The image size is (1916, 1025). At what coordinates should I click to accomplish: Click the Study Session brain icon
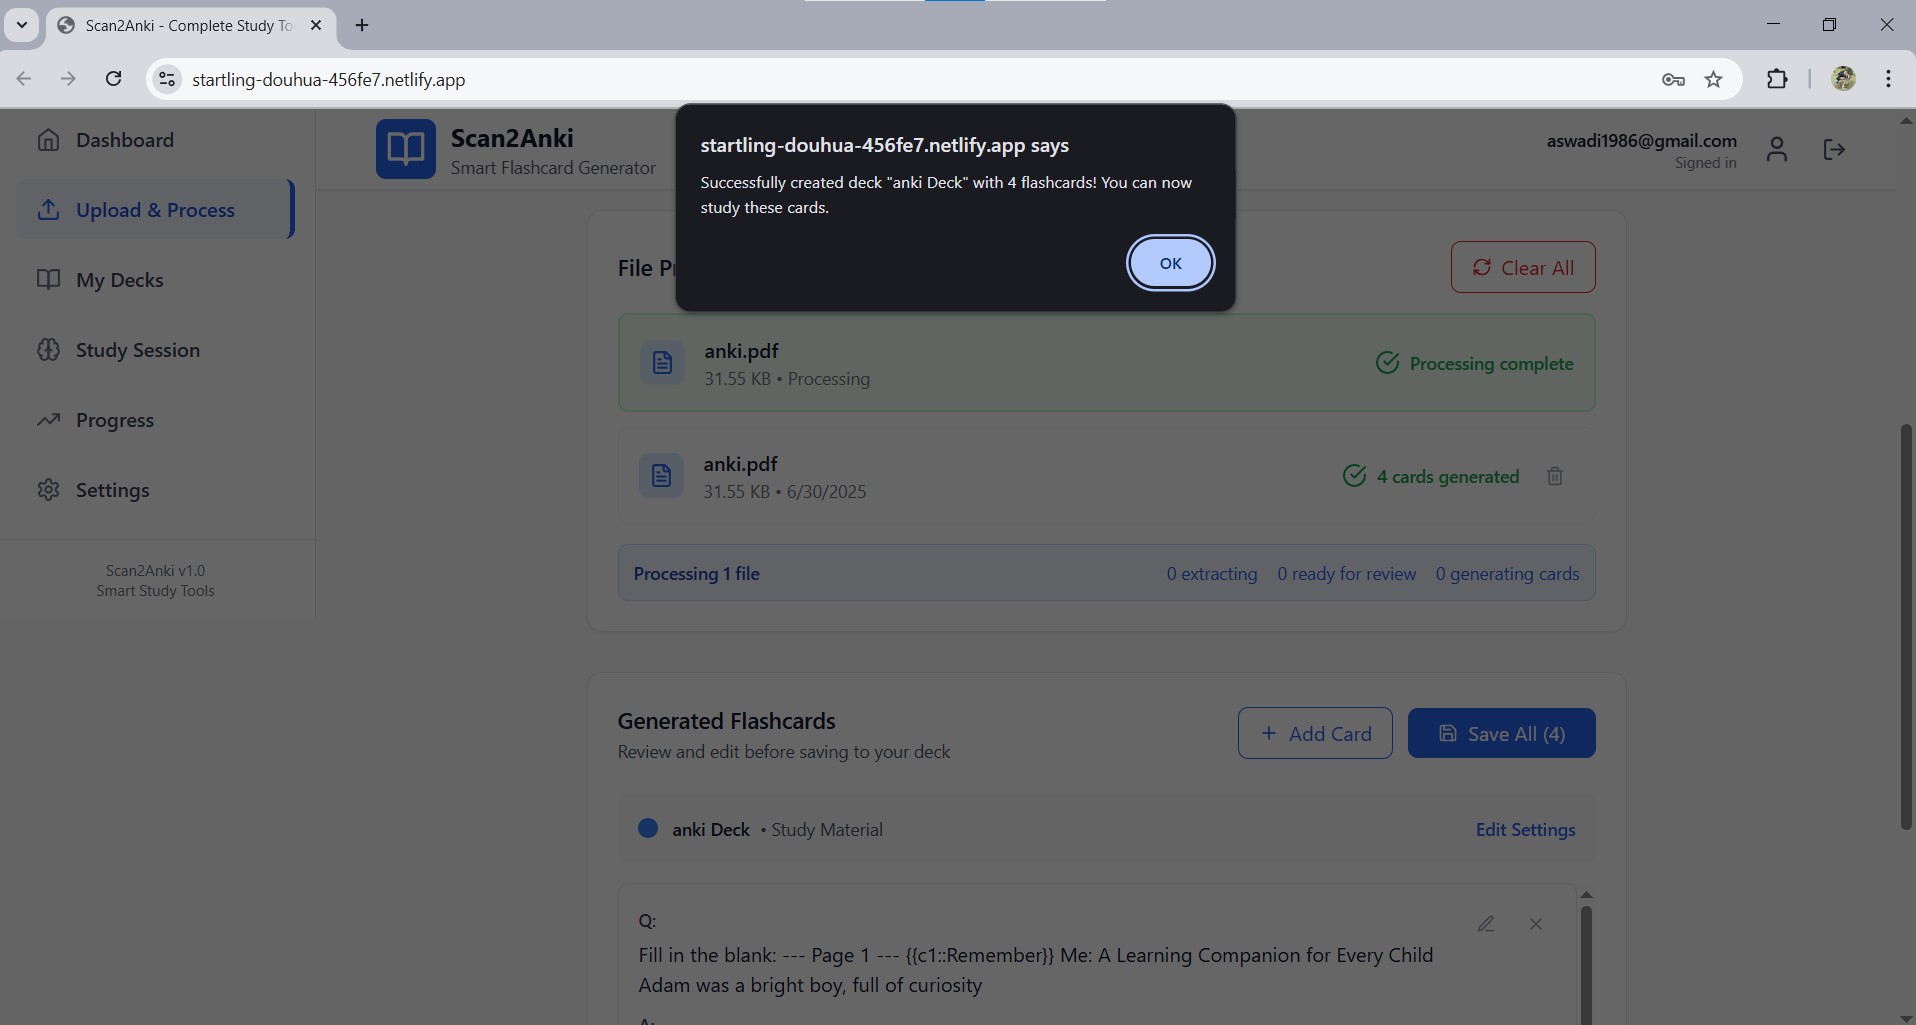pos(48,350)
